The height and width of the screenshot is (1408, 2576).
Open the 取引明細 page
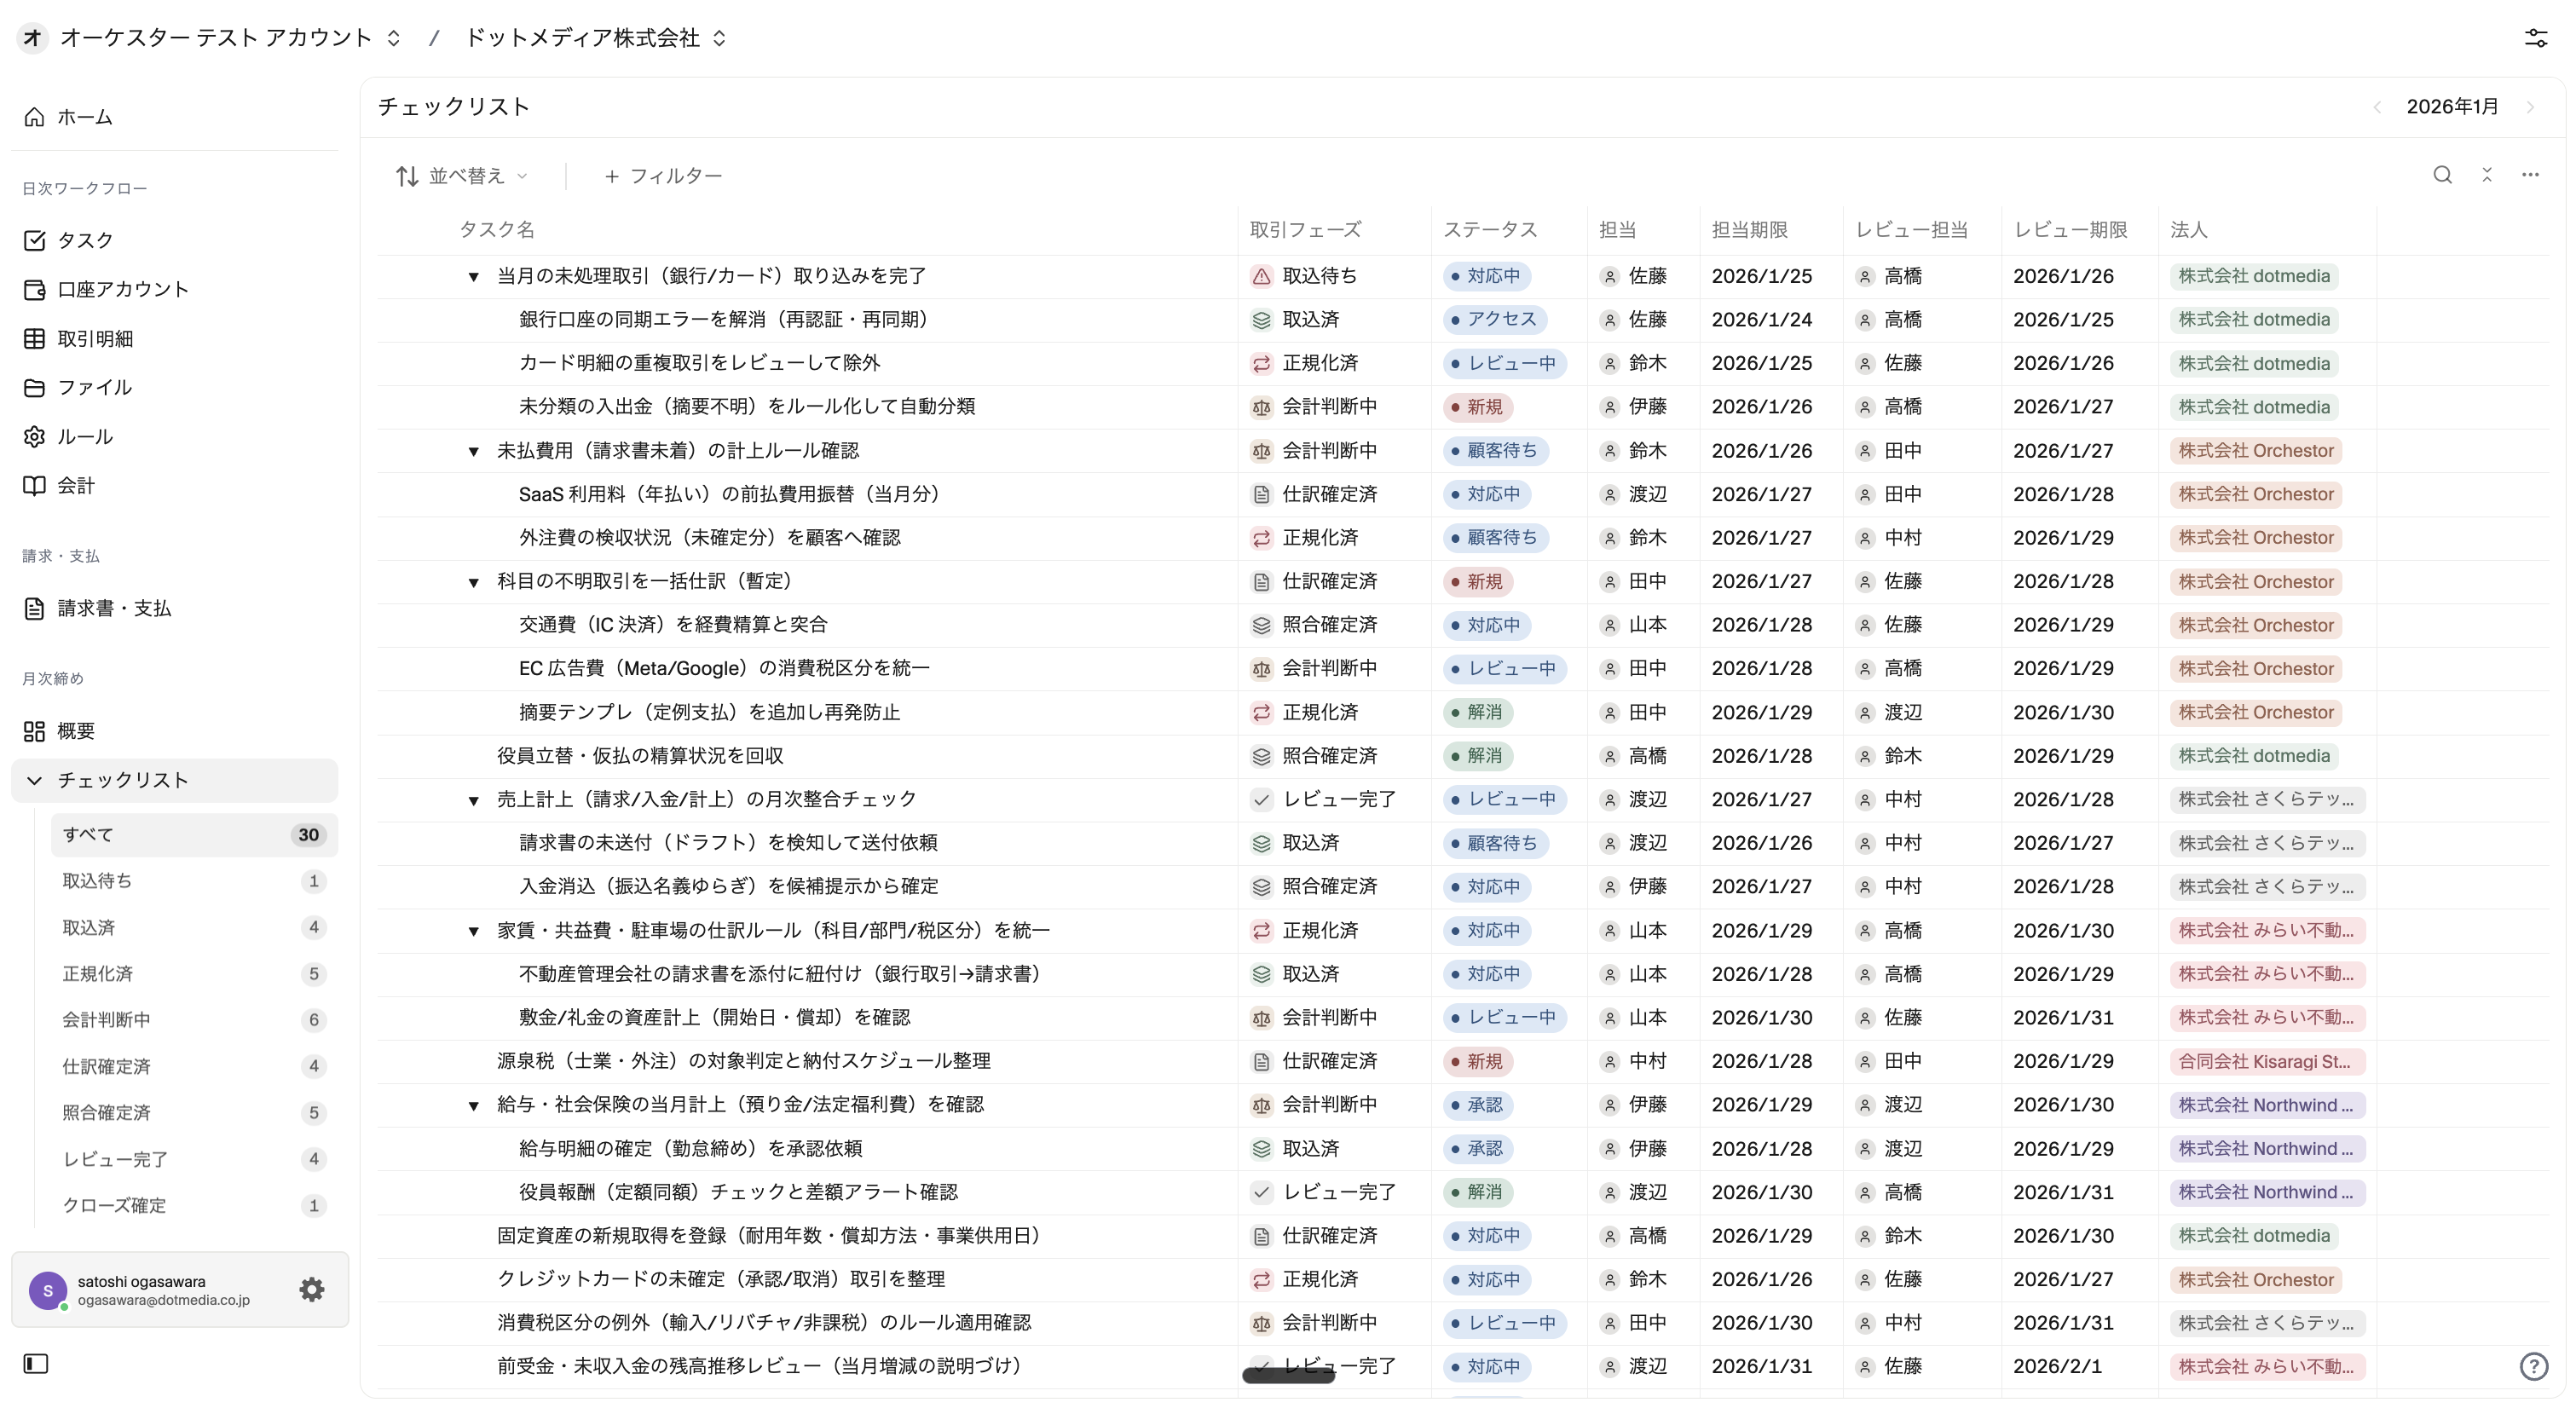point(95,338)
